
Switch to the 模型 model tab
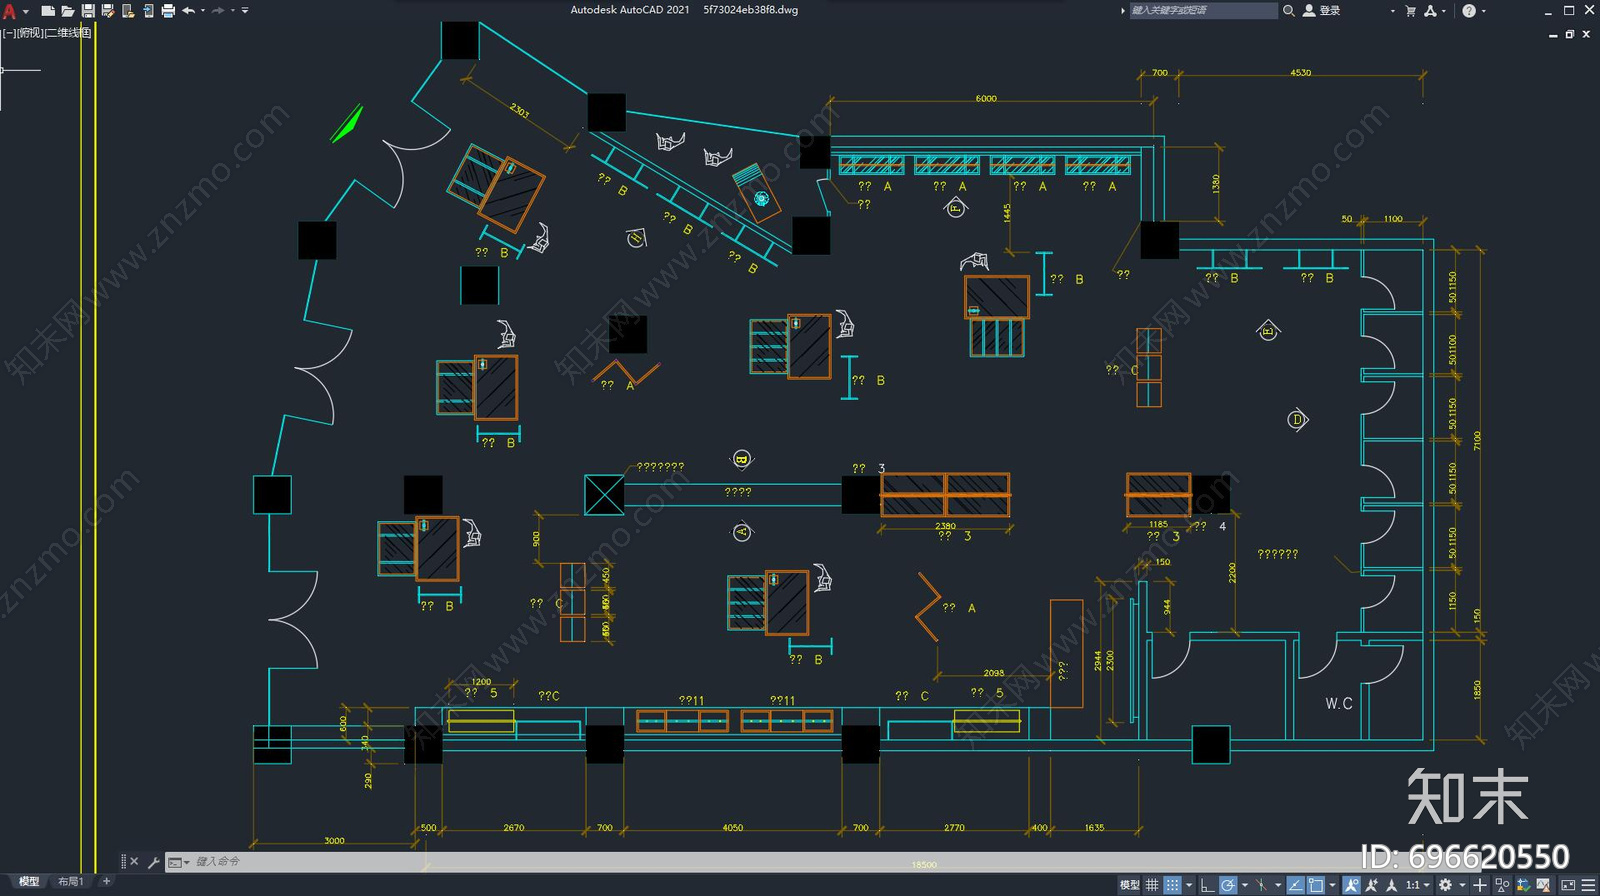[28, 881]
